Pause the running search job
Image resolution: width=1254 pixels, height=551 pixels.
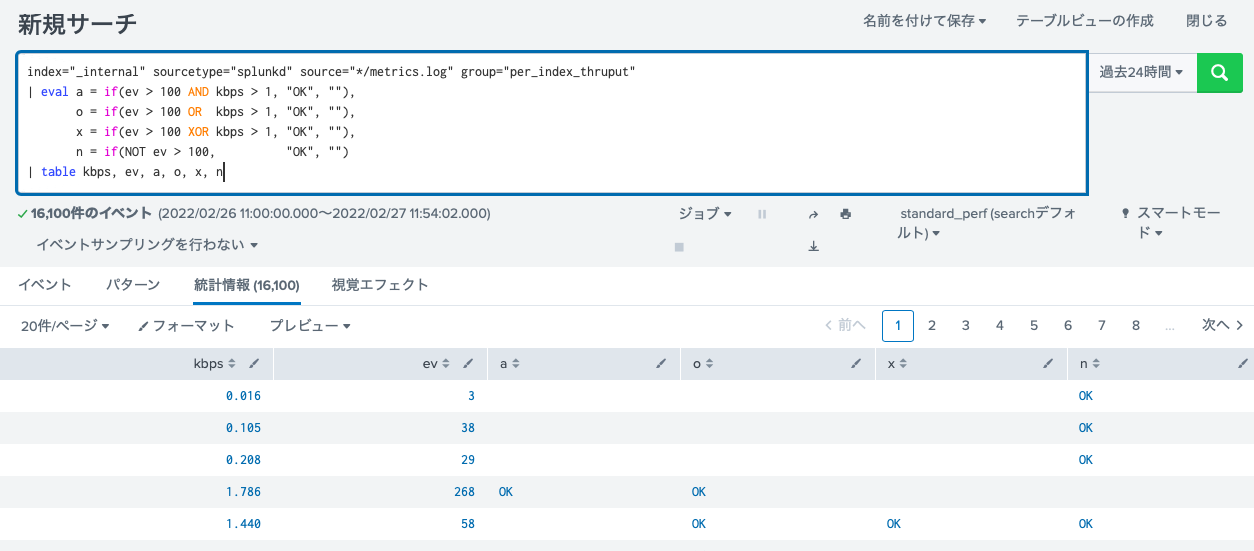pyautogui.click(x=762, y=214)
